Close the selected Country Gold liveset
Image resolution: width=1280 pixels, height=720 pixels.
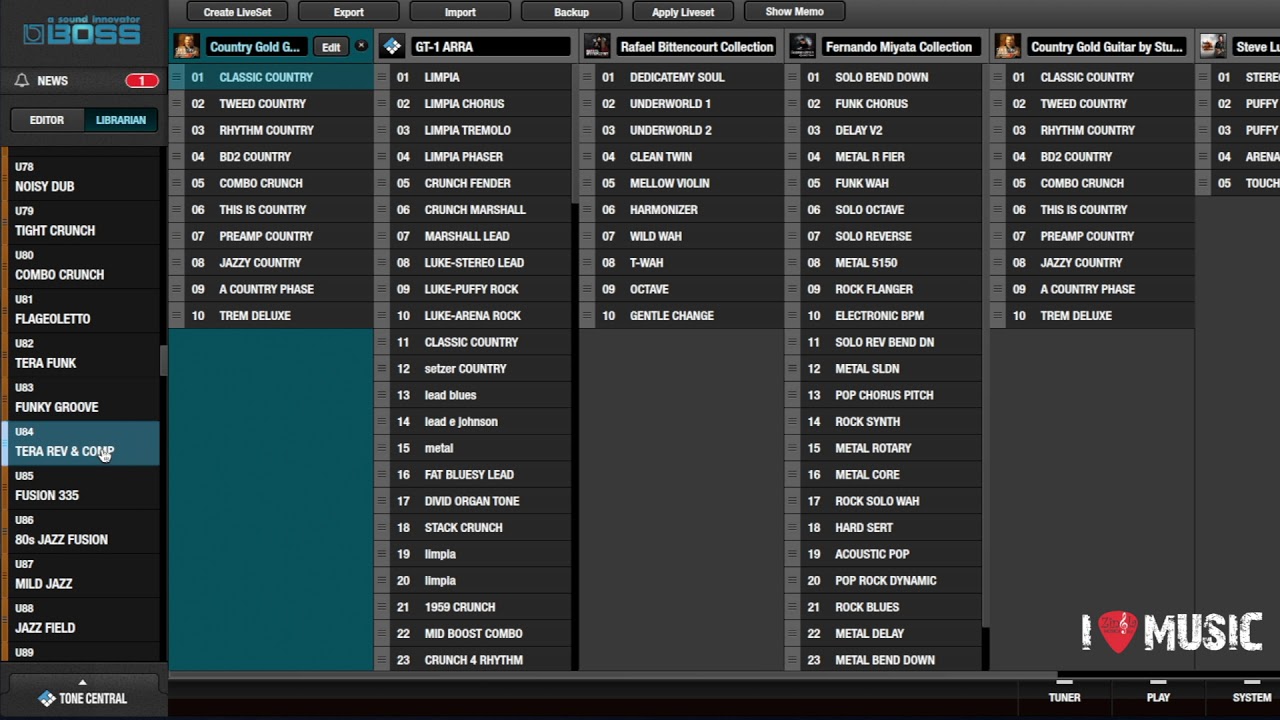tap(361, 46)
